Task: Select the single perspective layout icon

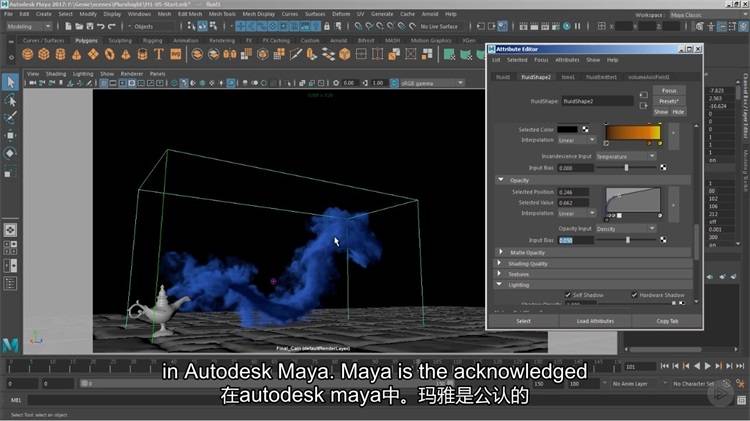Action: tap(10, 230)
